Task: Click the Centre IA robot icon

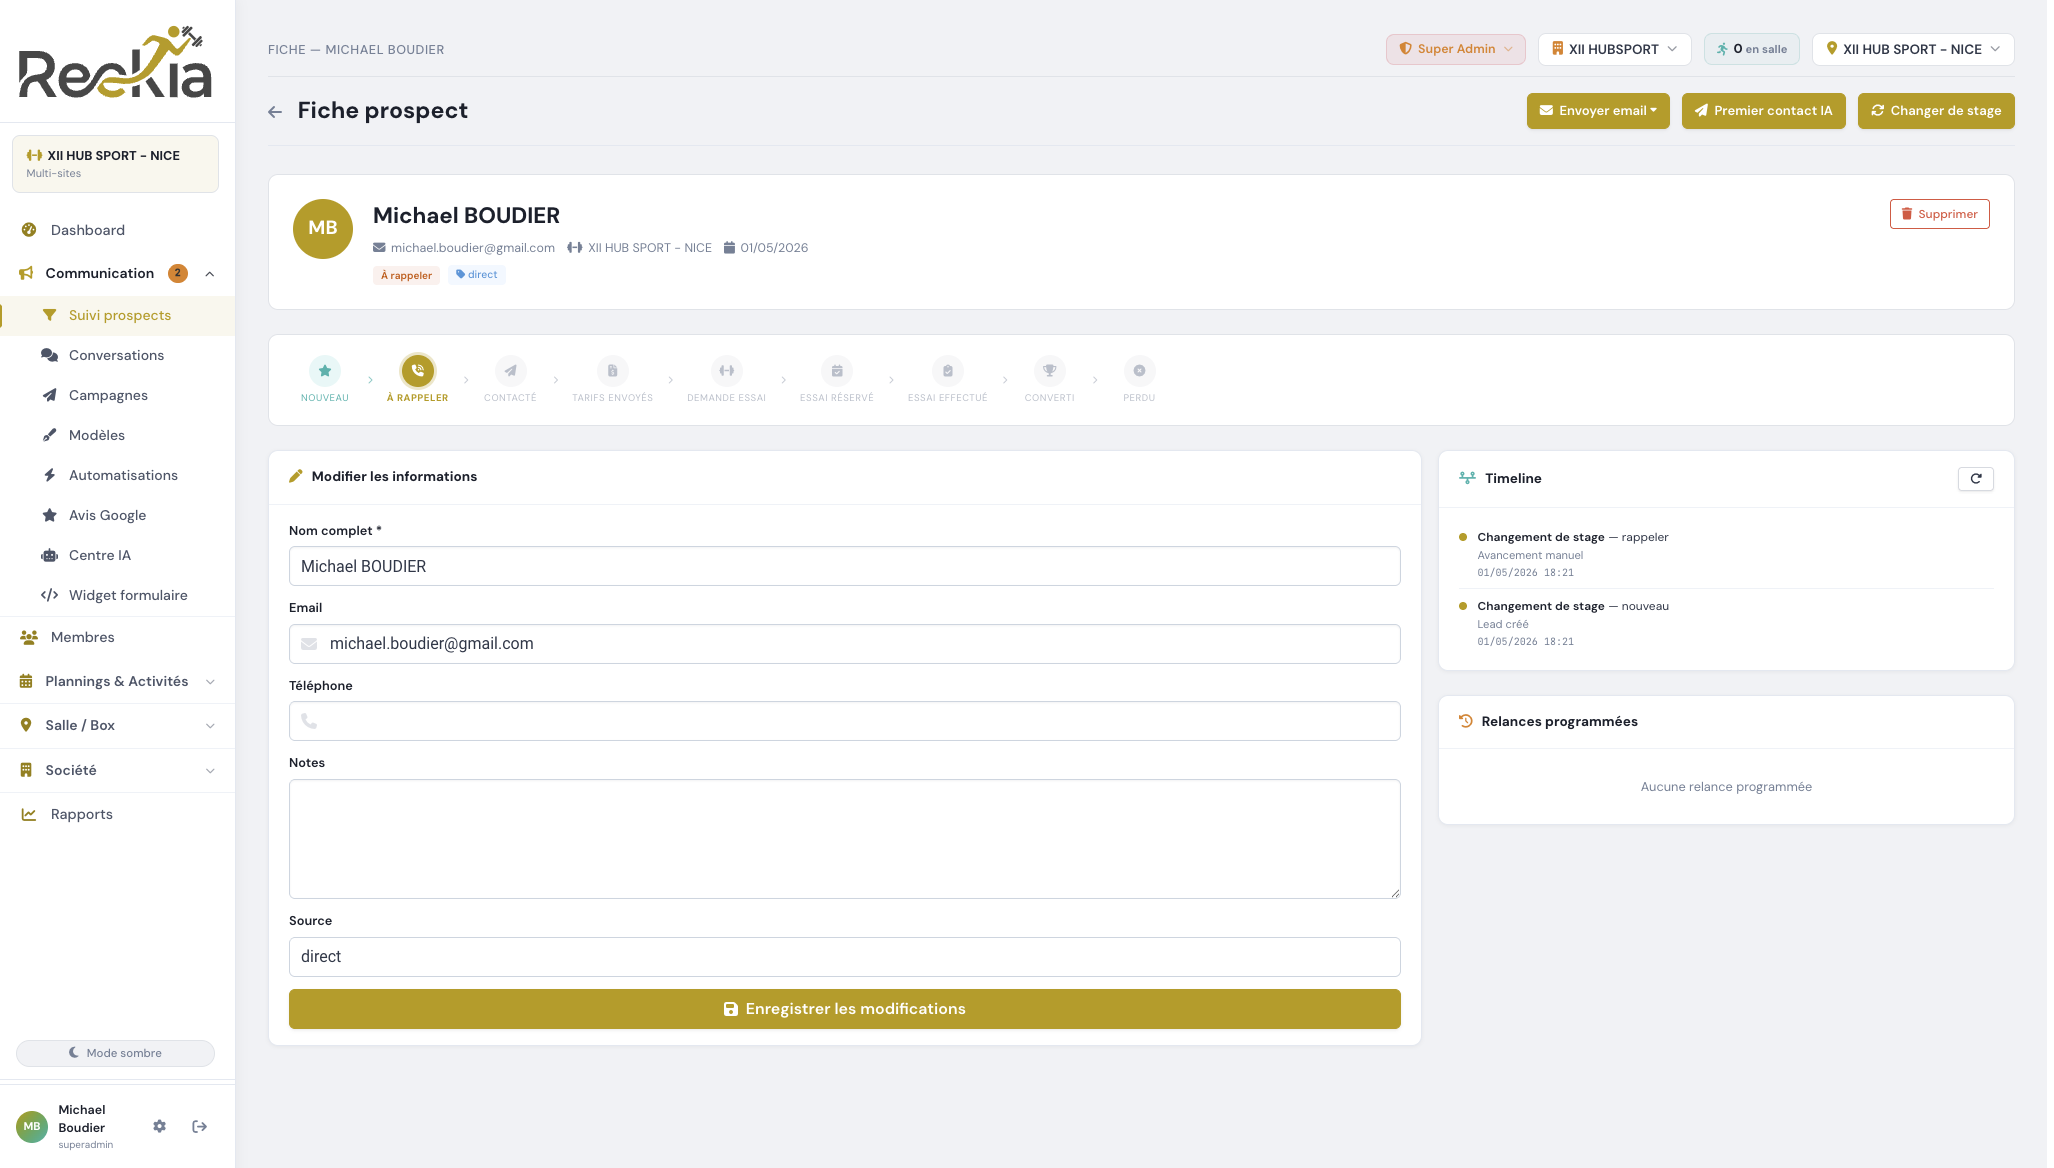Action: (49, 555)
